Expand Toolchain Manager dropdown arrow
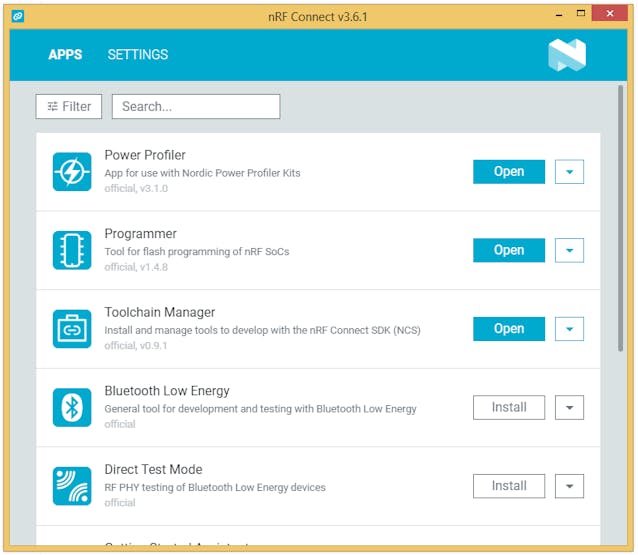 (x=569, y=328)
